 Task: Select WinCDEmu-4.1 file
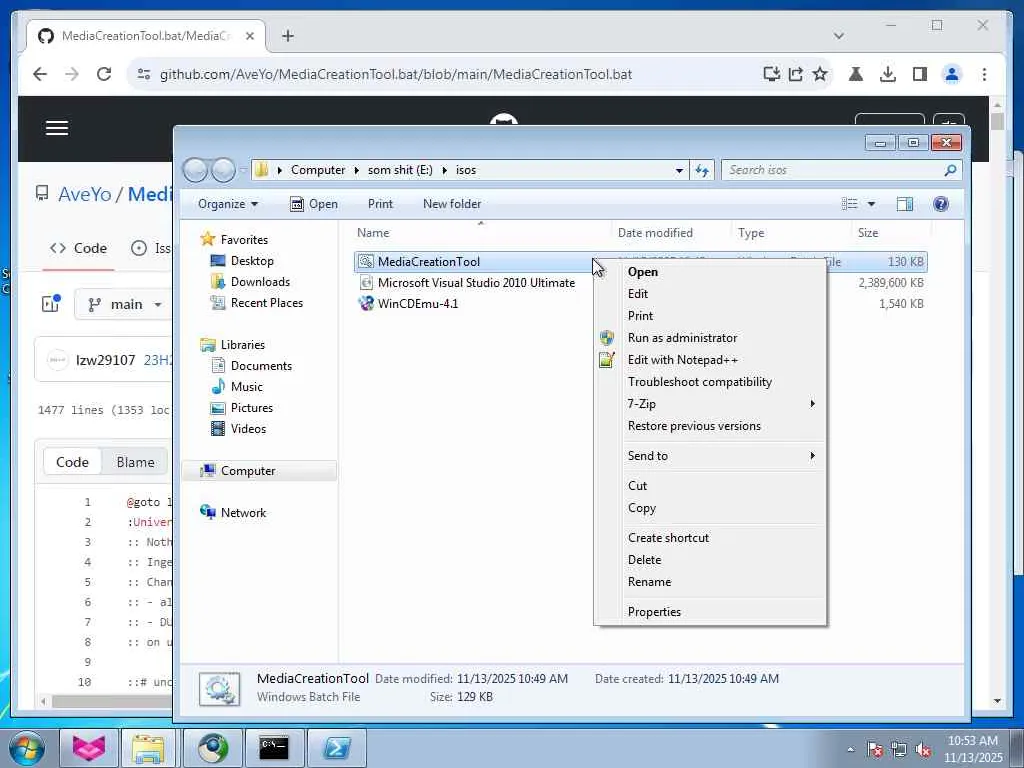point(408,304)
